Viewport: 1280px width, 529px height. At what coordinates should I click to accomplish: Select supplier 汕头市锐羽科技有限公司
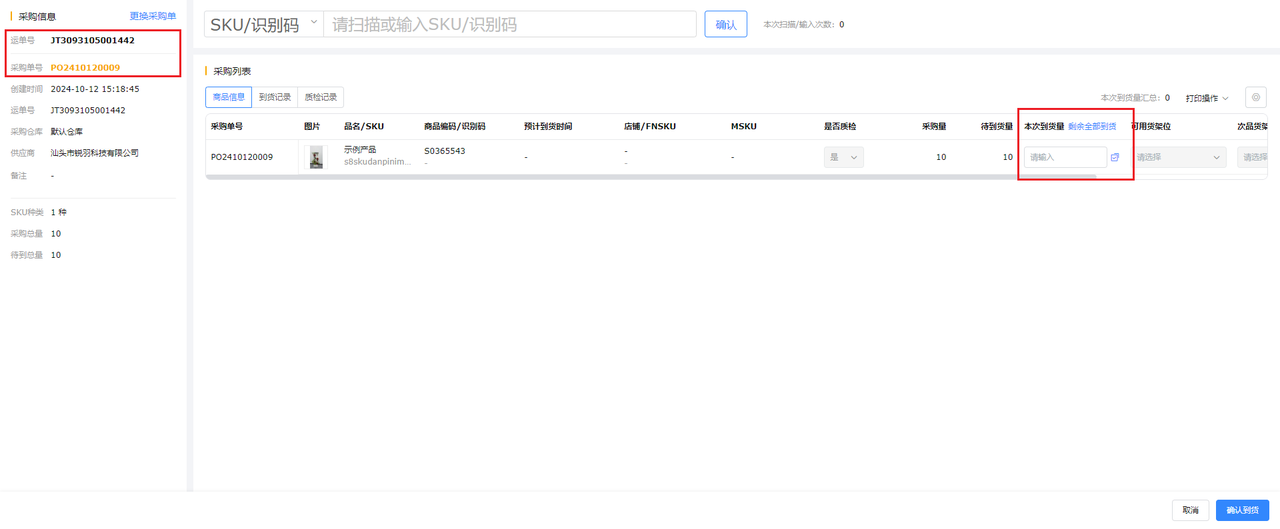click(95, 153)
